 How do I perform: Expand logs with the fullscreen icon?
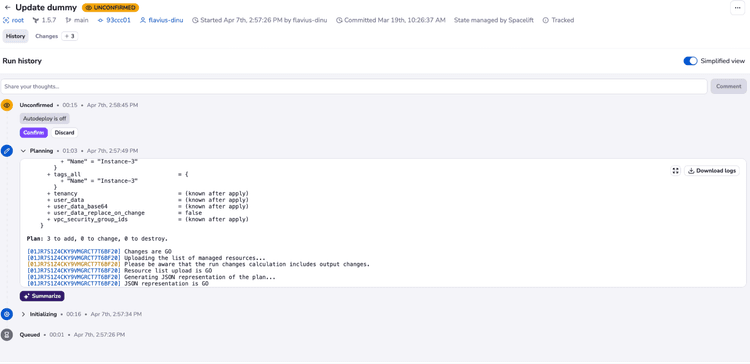pos(675,171)
